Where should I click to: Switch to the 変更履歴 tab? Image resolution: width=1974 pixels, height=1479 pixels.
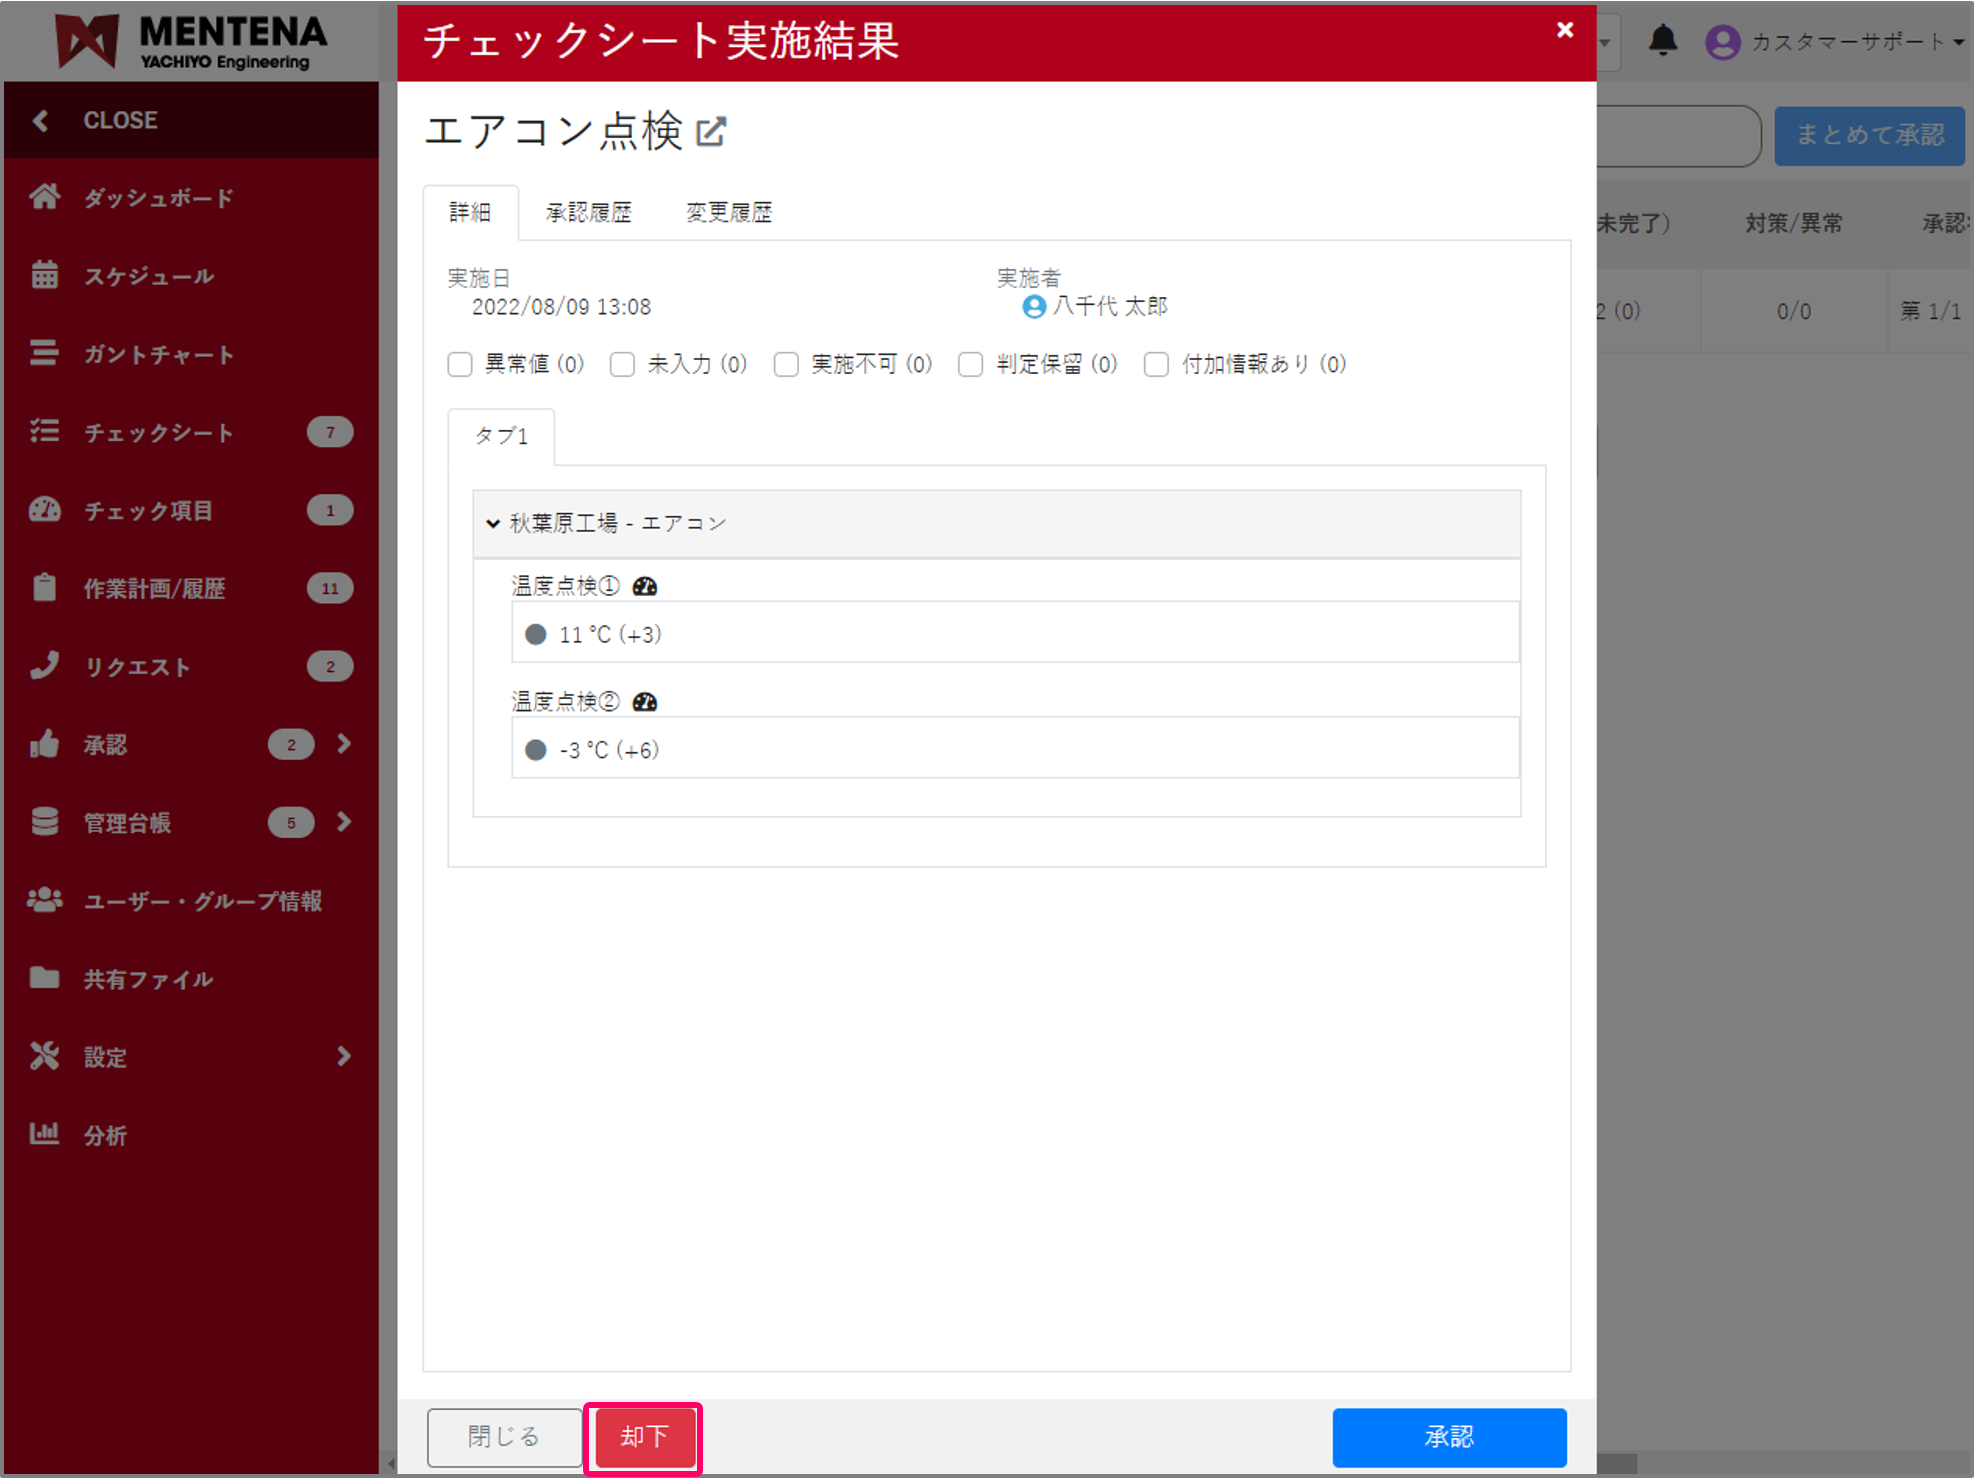728,213
